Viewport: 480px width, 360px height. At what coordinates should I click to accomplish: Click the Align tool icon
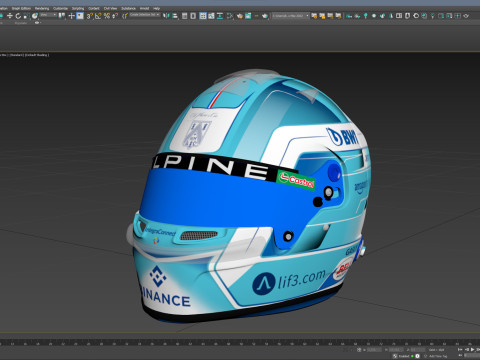[x=175, y=16]
